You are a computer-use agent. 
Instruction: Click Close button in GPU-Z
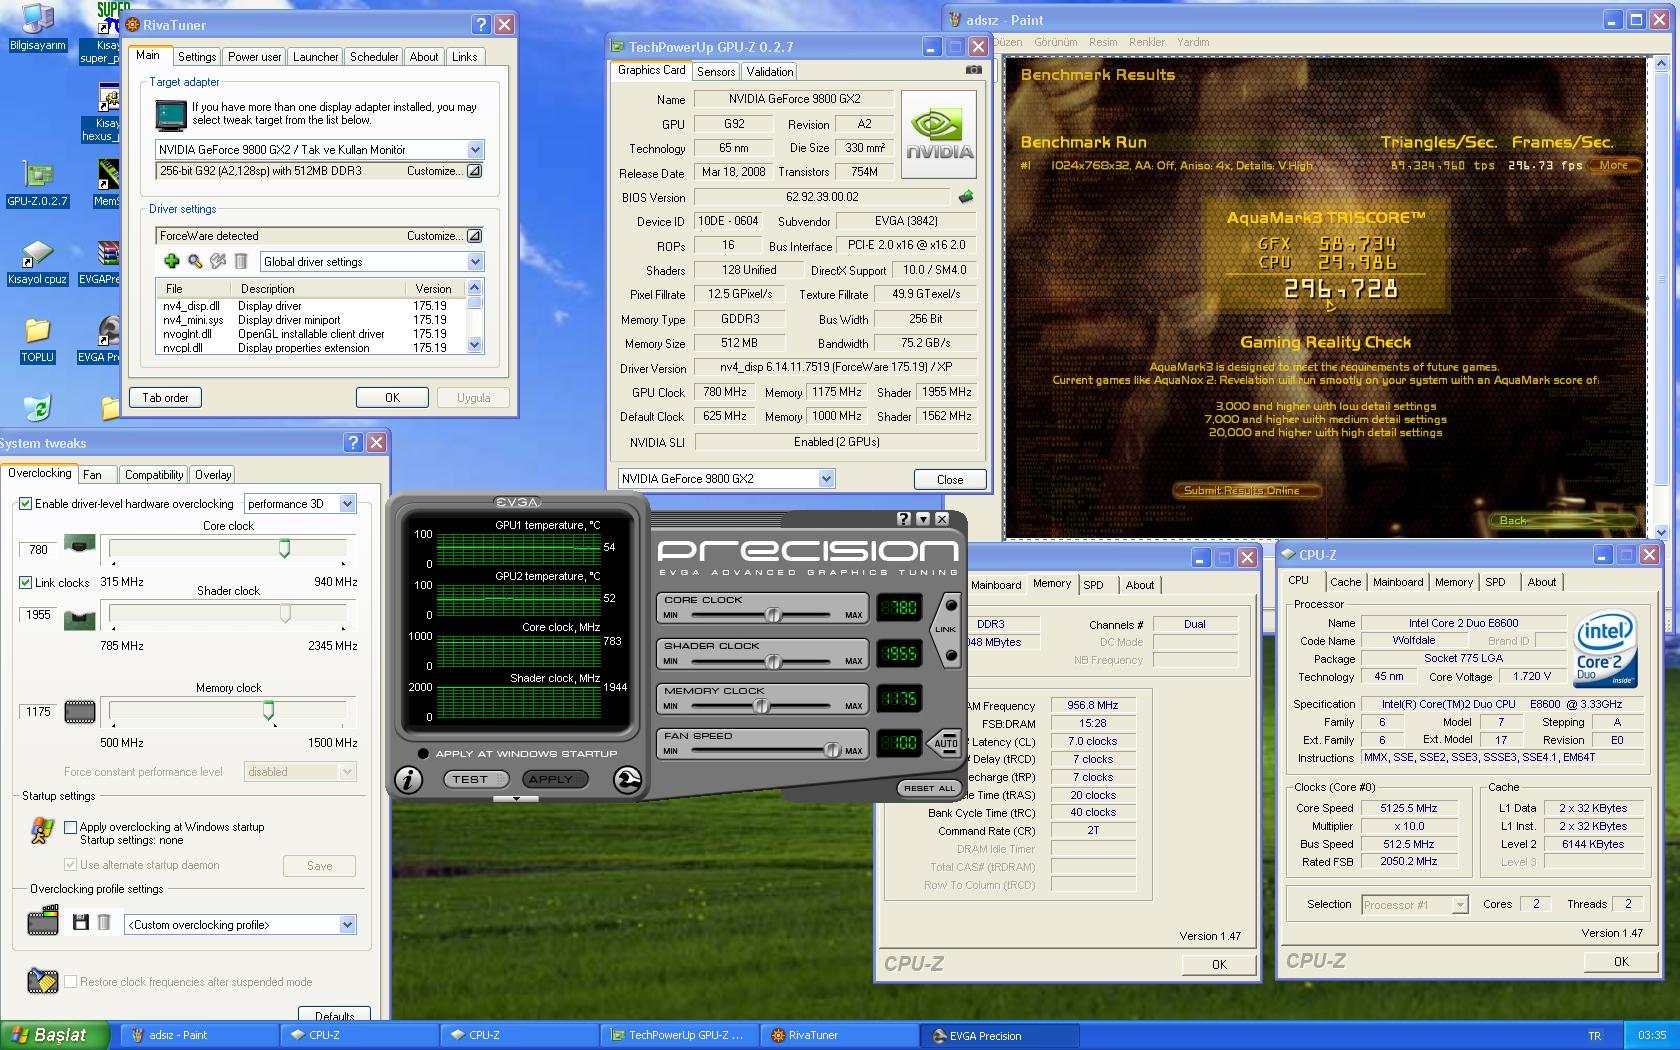(950, 480)
